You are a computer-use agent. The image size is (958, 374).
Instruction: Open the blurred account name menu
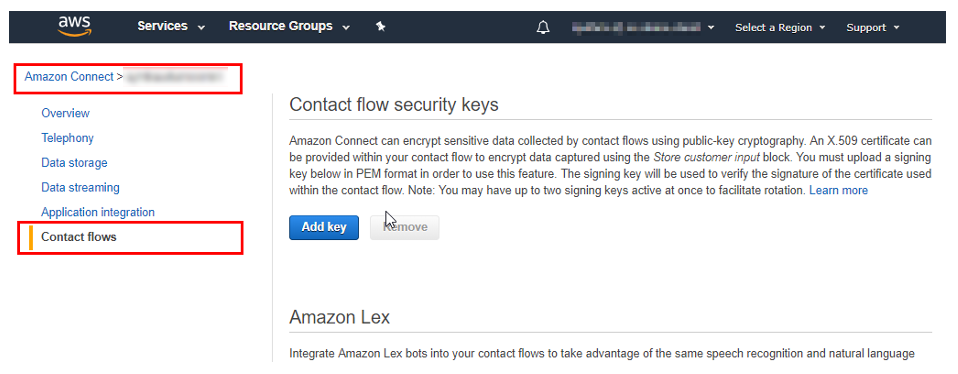click(x=643, y=28)
